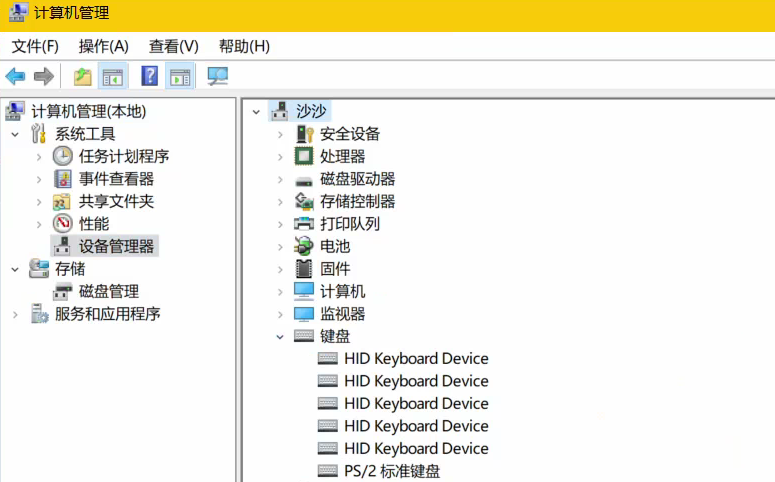775x482 pixels.
Task: Select PS/2 标准键盘 device
Action: [x=392, y=471]
